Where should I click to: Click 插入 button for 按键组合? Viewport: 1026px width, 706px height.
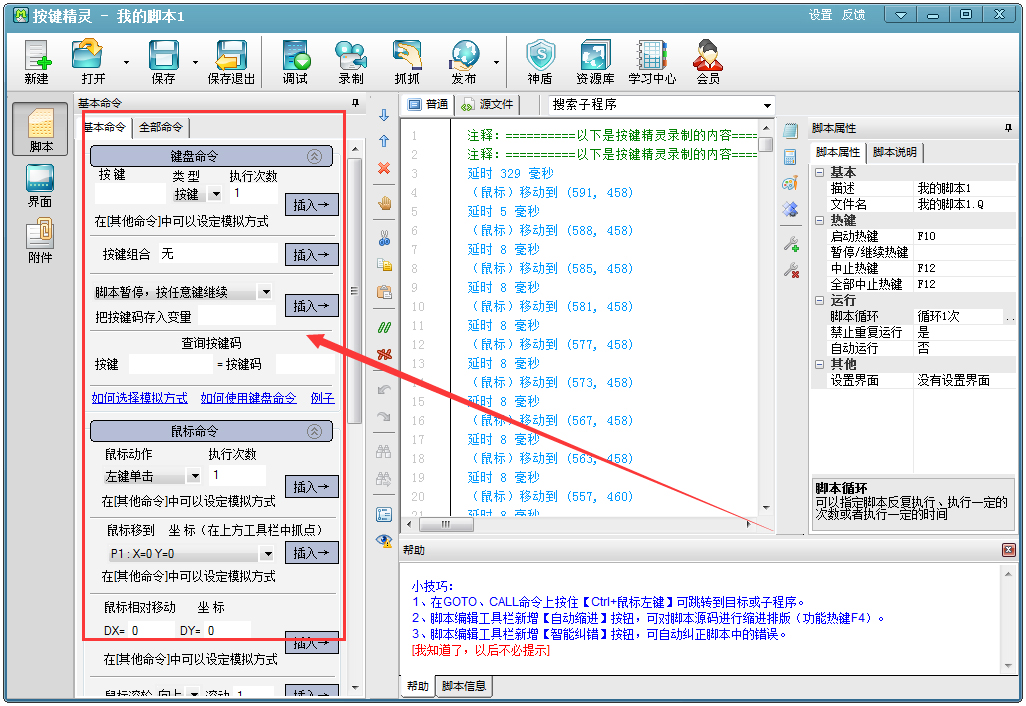coord(311,255)
